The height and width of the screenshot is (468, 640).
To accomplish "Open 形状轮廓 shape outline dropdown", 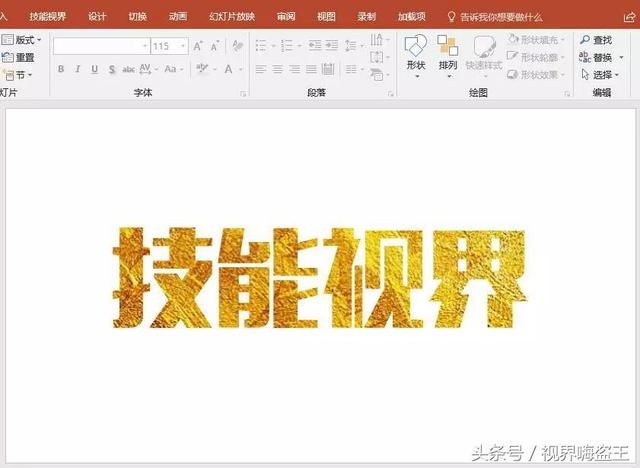I will click(536, 57).
